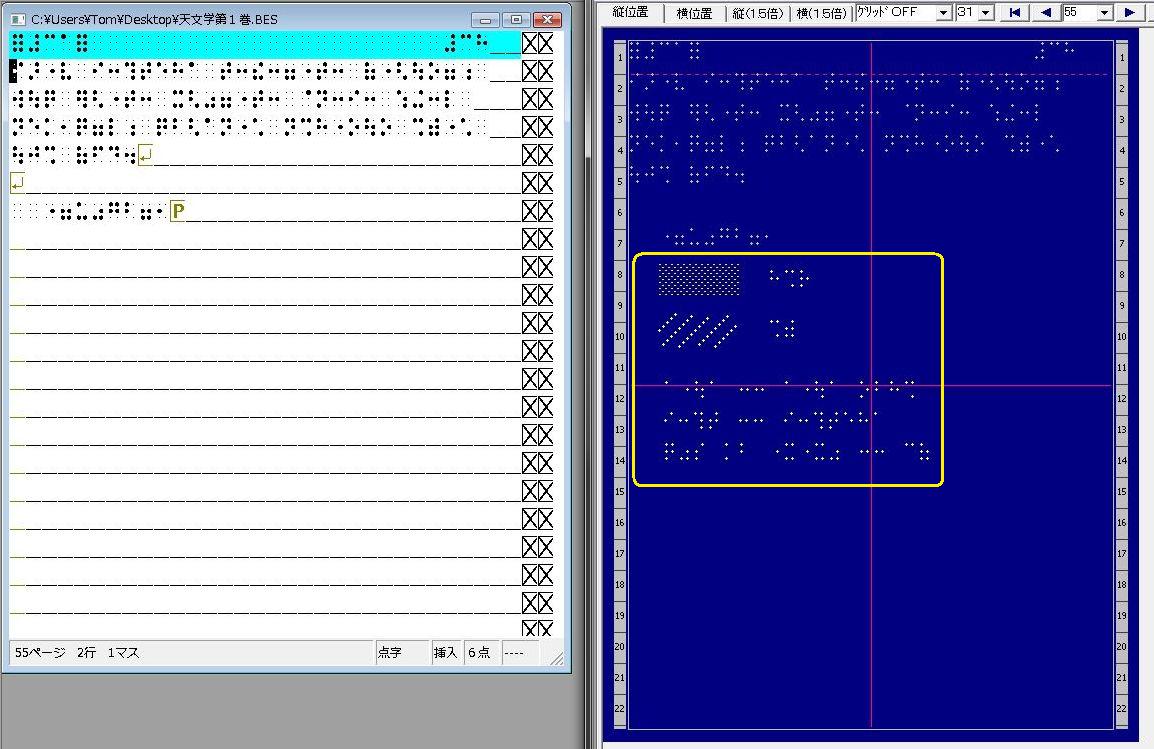Viewport: 1154px width, 749px height.
Task: Toggle first X box on page-break row
Action: 530,211
